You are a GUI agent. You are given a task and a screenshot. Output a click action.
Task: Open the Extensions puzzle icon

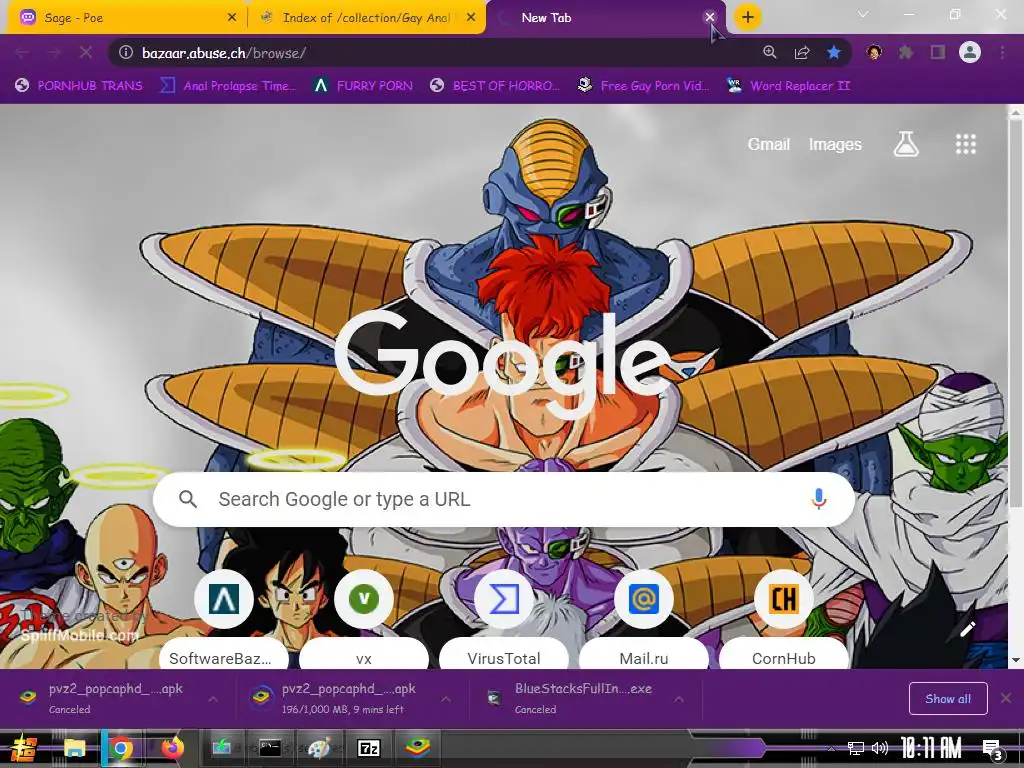[x=906, y=52]
